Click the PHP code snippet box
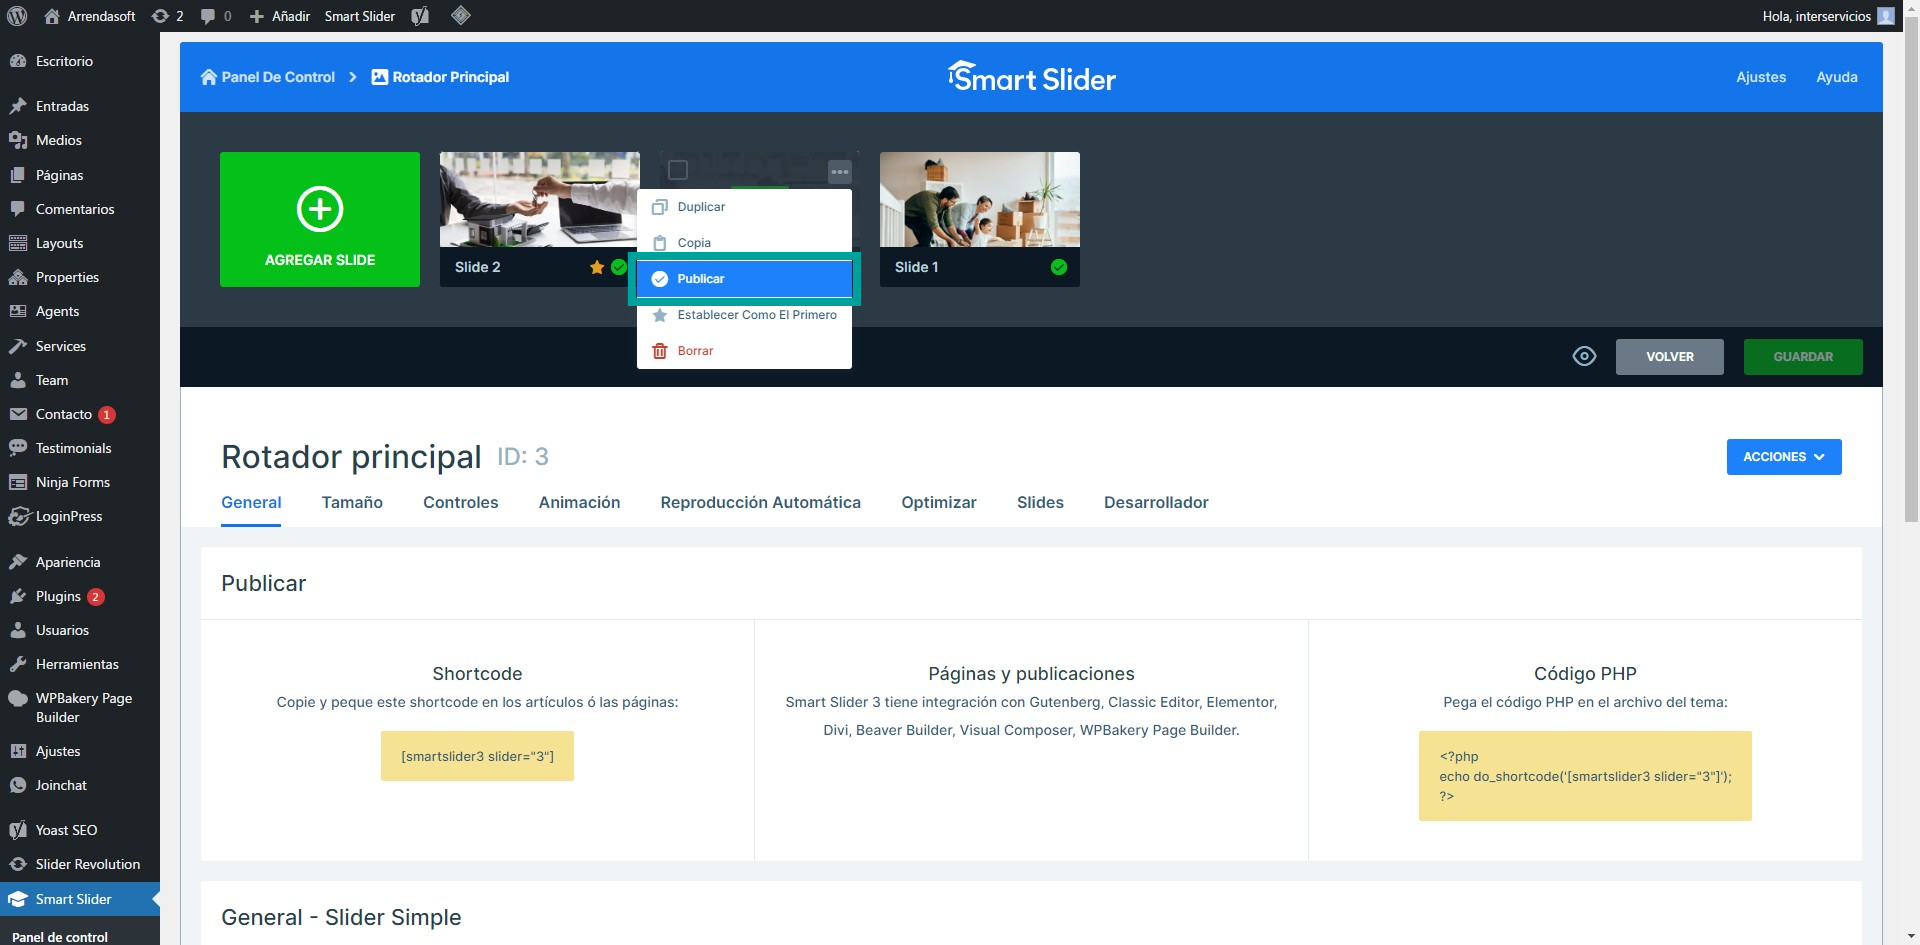1920x945 pixels. [1585, 776]
